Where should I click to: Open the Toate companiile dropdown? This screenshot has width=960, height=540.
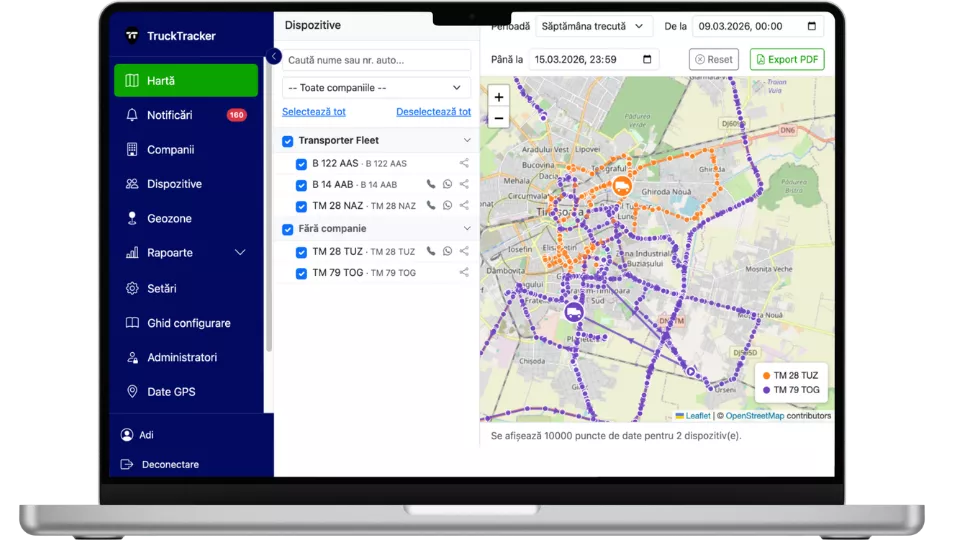pyautogui.click(x=376, y=88)
